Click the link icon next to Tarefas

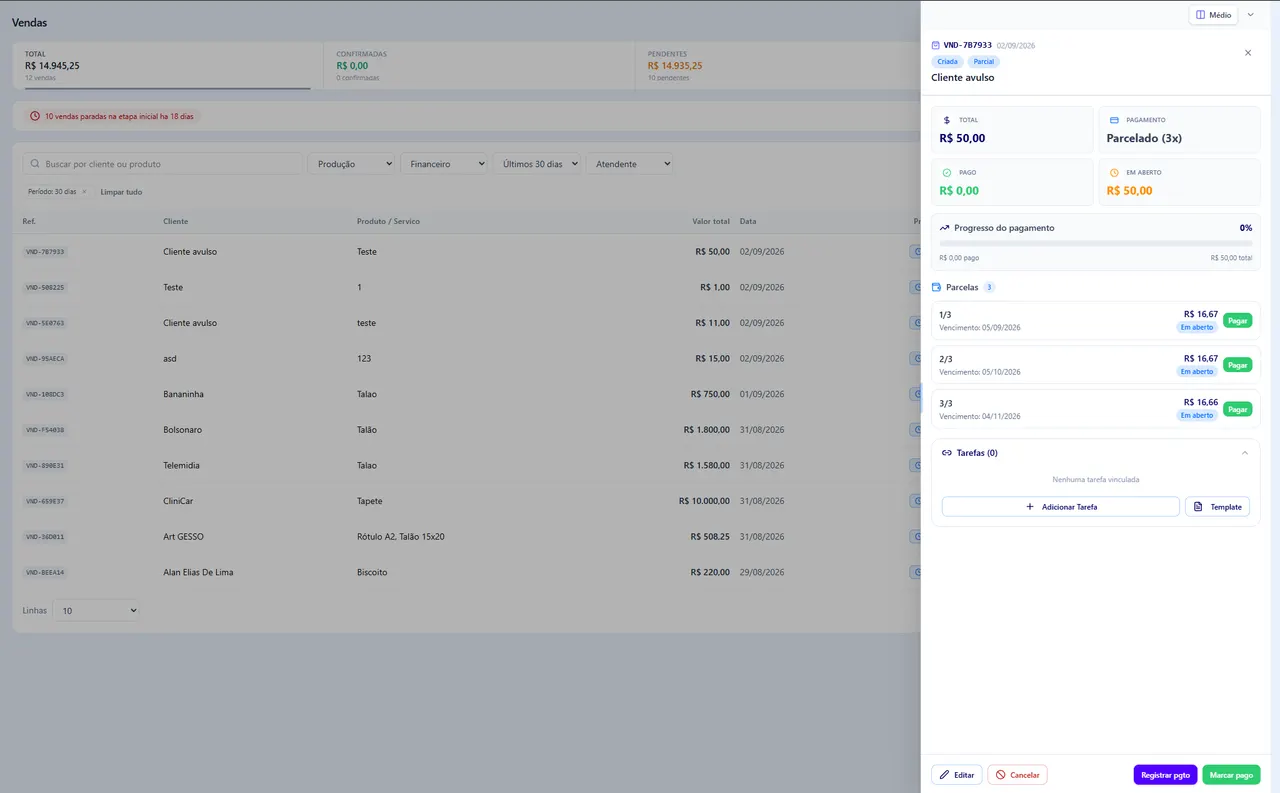[x=947, y=453]
